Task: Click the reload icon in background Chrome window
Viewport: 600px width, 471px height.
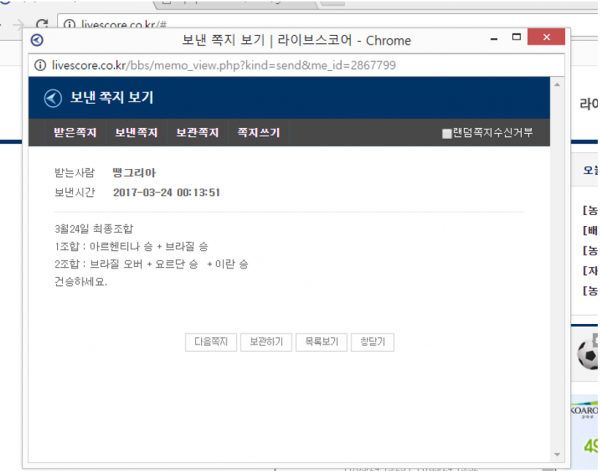Action: [42, 24]
